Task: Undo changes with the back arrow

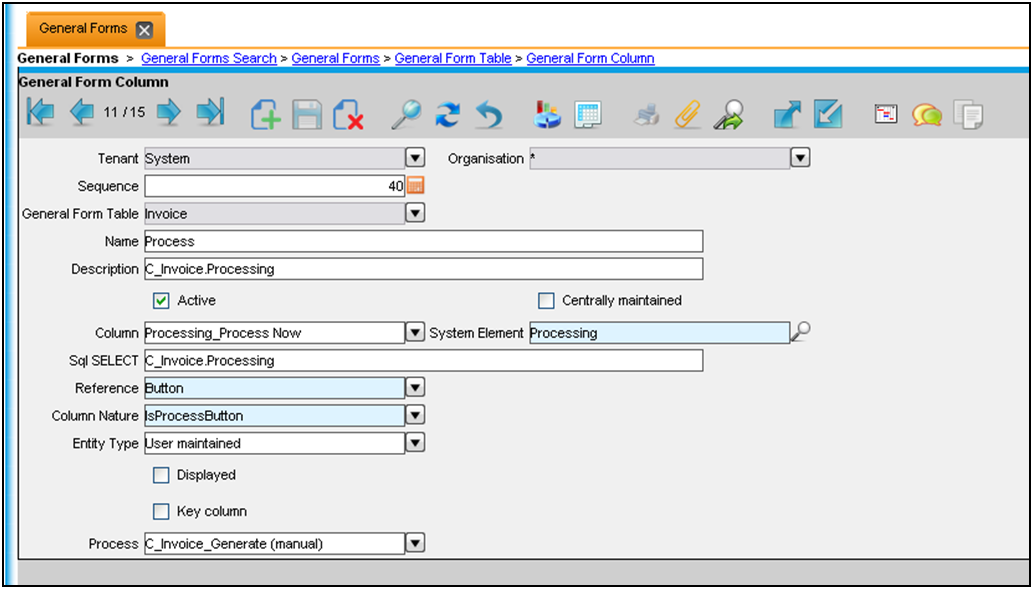Action: [x=488, y=114]
